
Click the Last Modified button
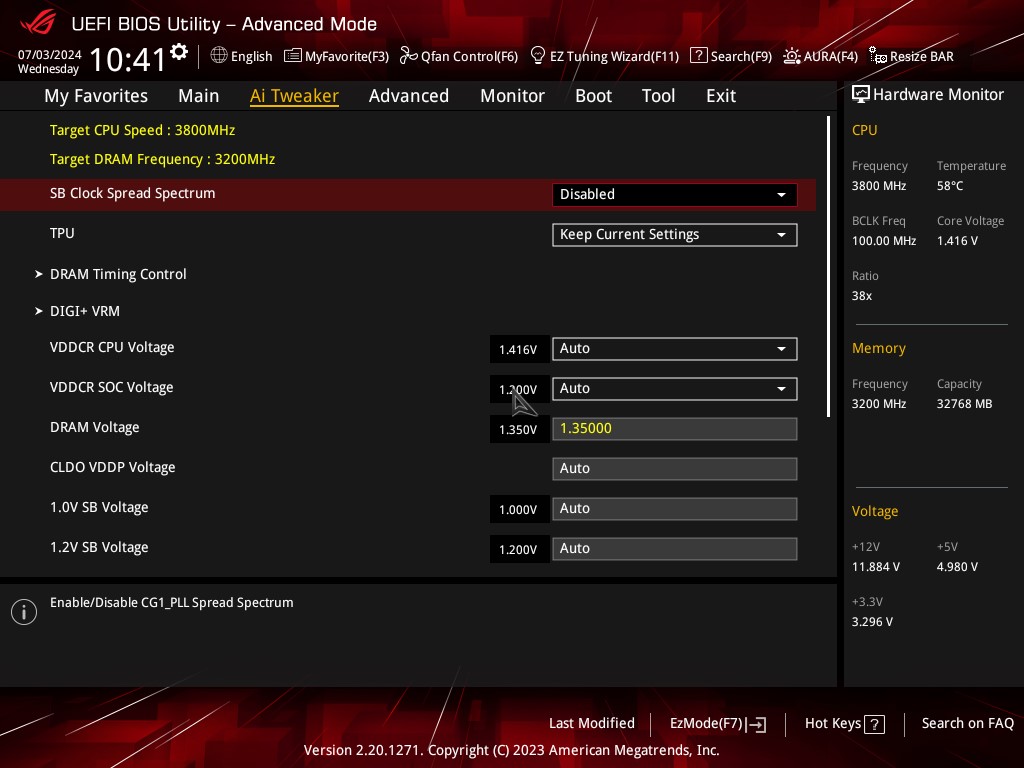pos(592,724)
